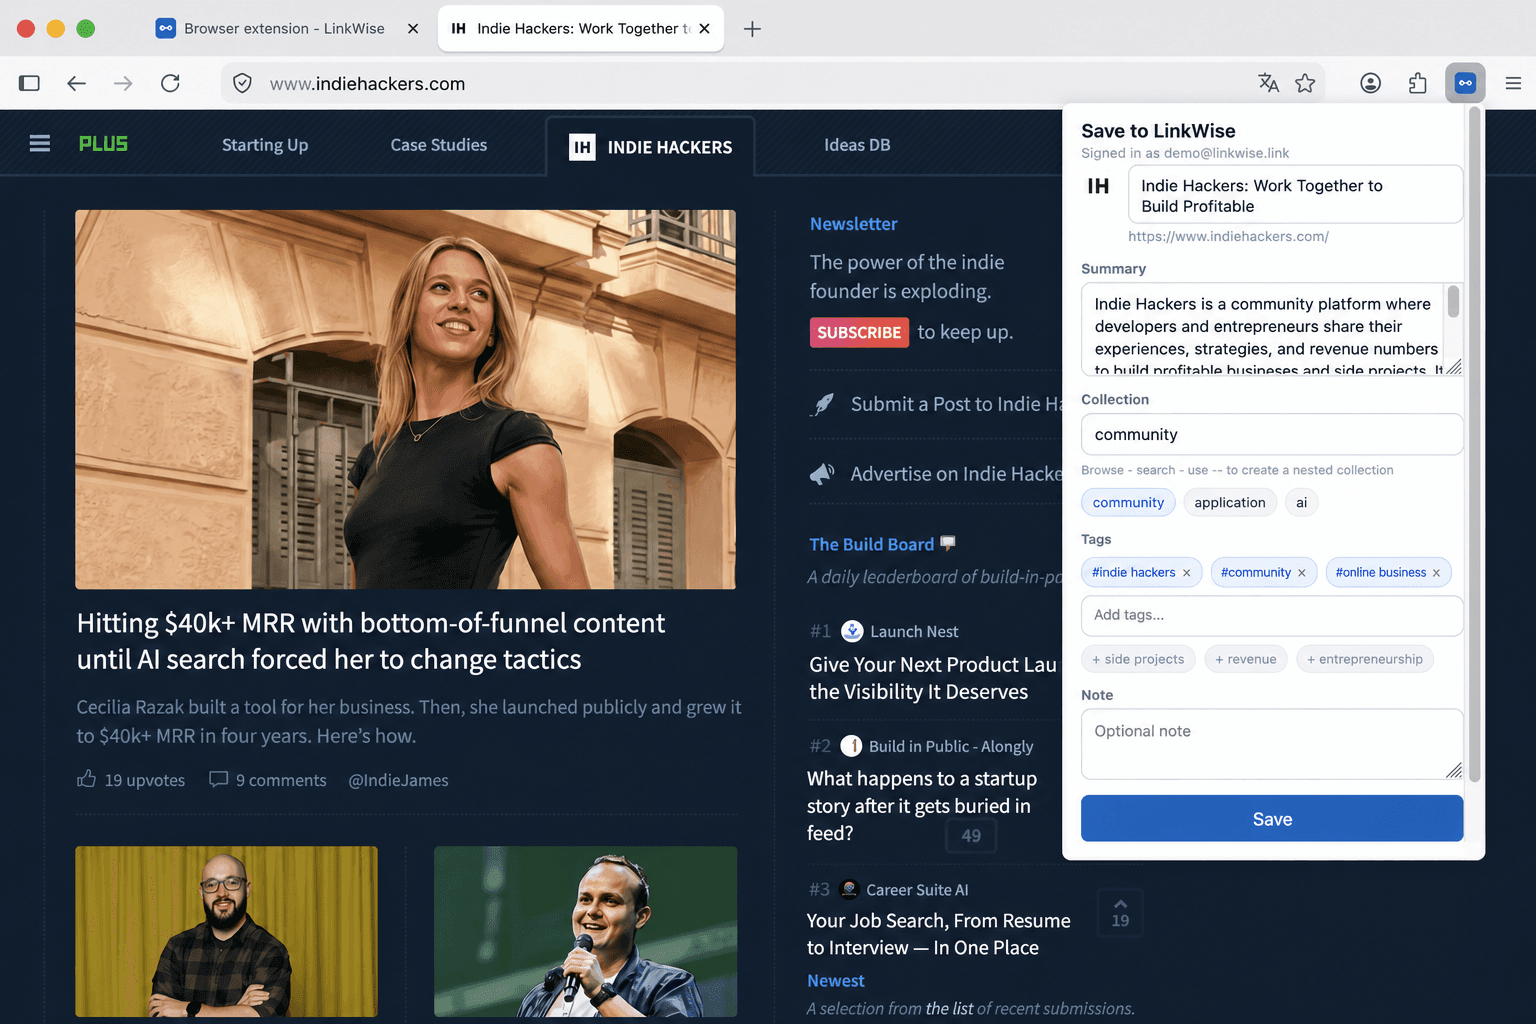Viewport: 1536px width, 1024px height.
Task: Click the comments bubble icon on featured article
Action: (218, 779)
